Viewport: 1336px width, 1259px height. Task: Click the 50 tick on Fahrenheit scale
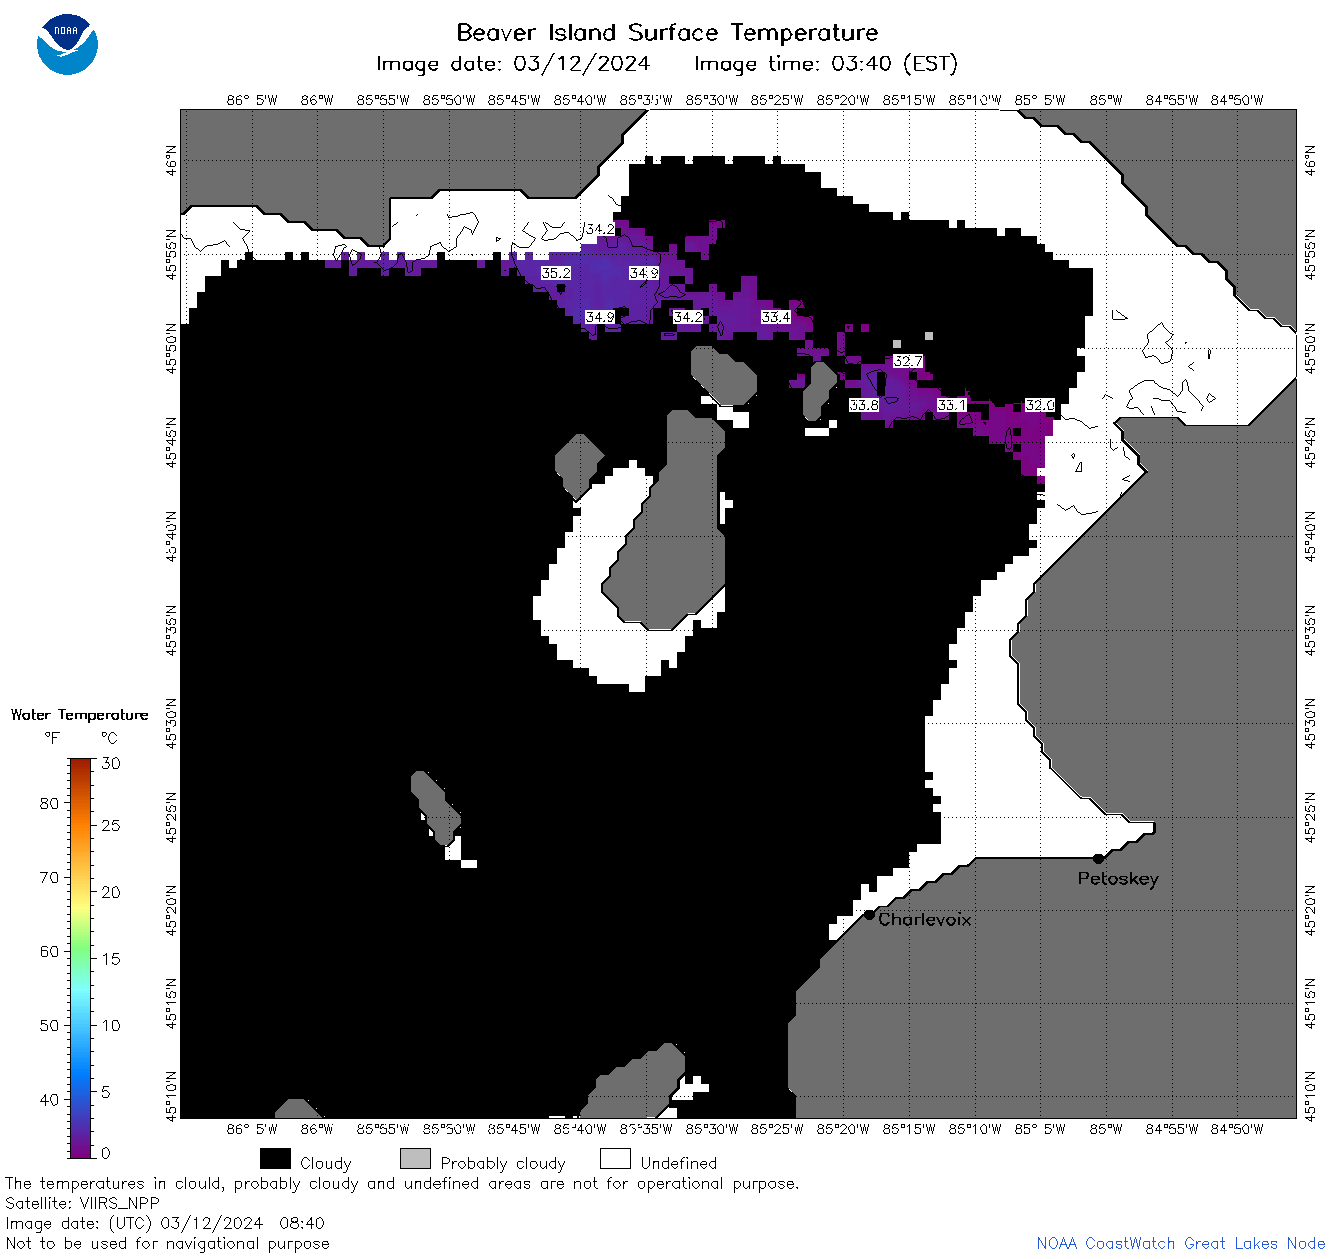[x=49, y=1025]
